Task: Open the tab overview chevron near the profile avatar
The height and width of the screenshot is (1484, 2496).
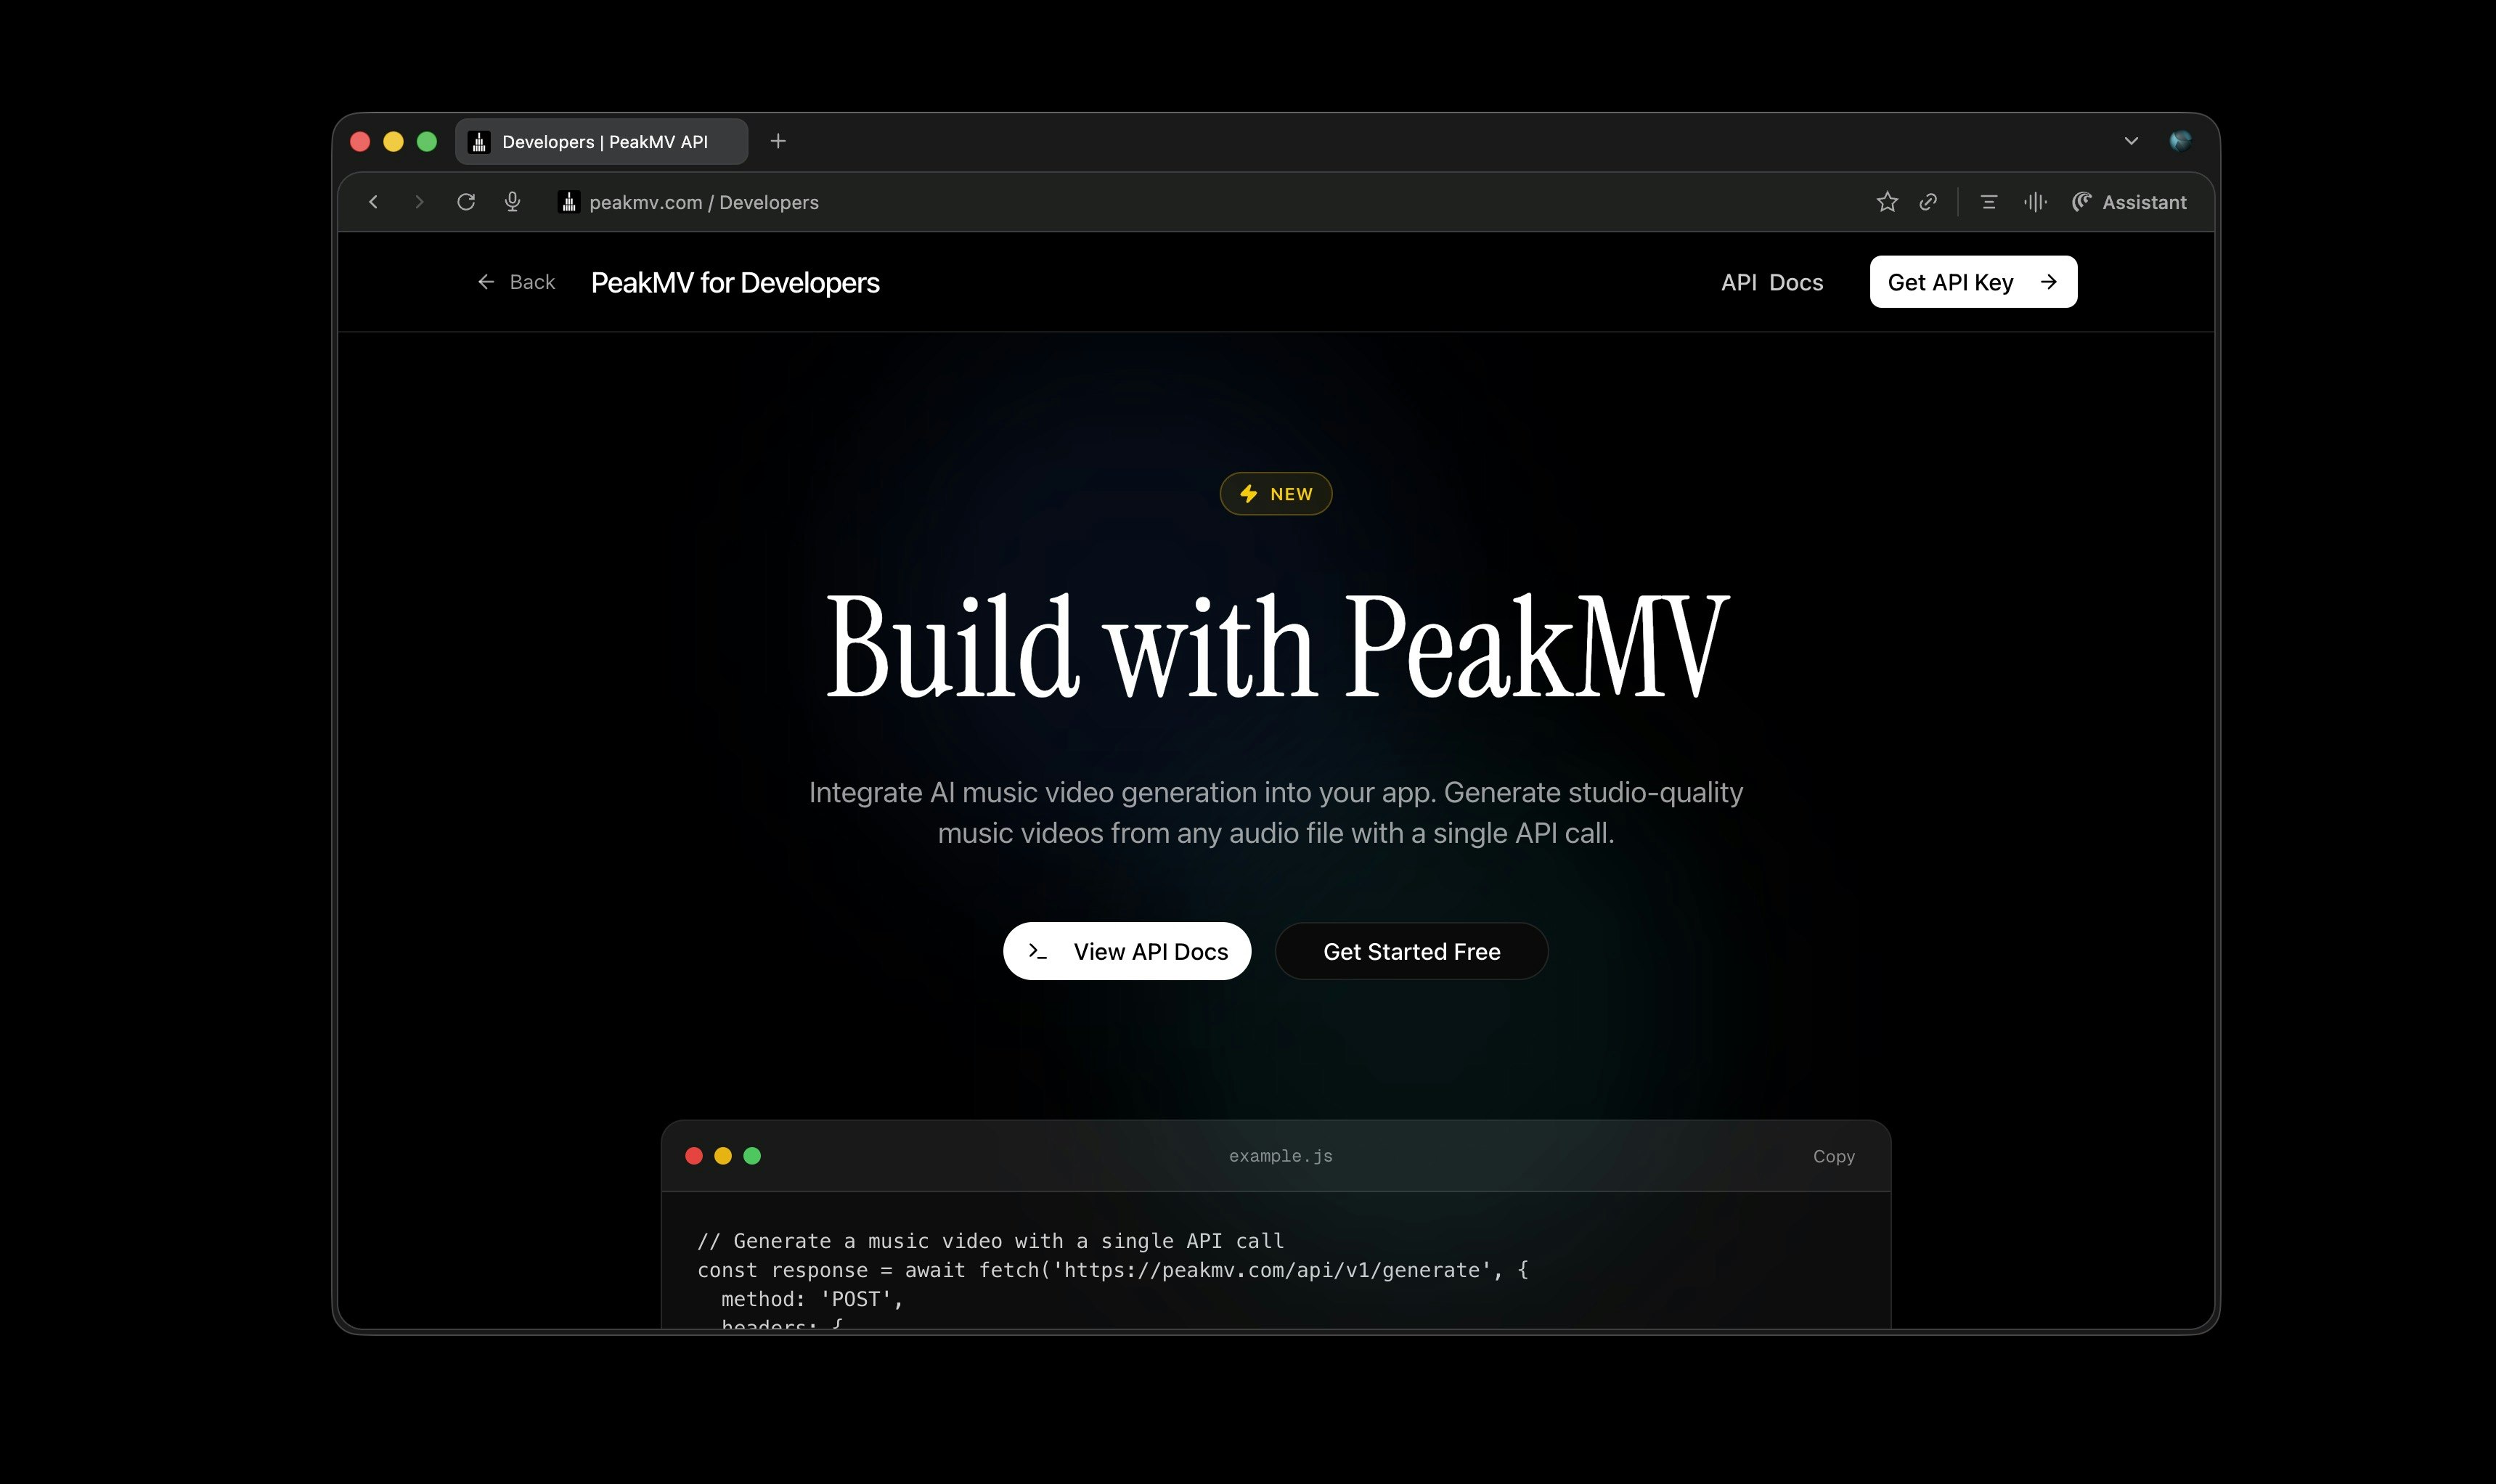Action: coord(2132,141)
